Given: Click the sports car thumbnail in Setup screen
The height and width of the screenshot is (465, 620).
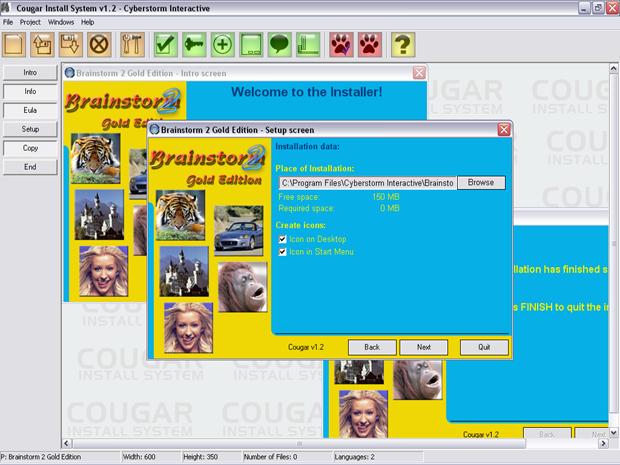Looking at the screenshot, I should pyautogui.click(x=238, y=231).
